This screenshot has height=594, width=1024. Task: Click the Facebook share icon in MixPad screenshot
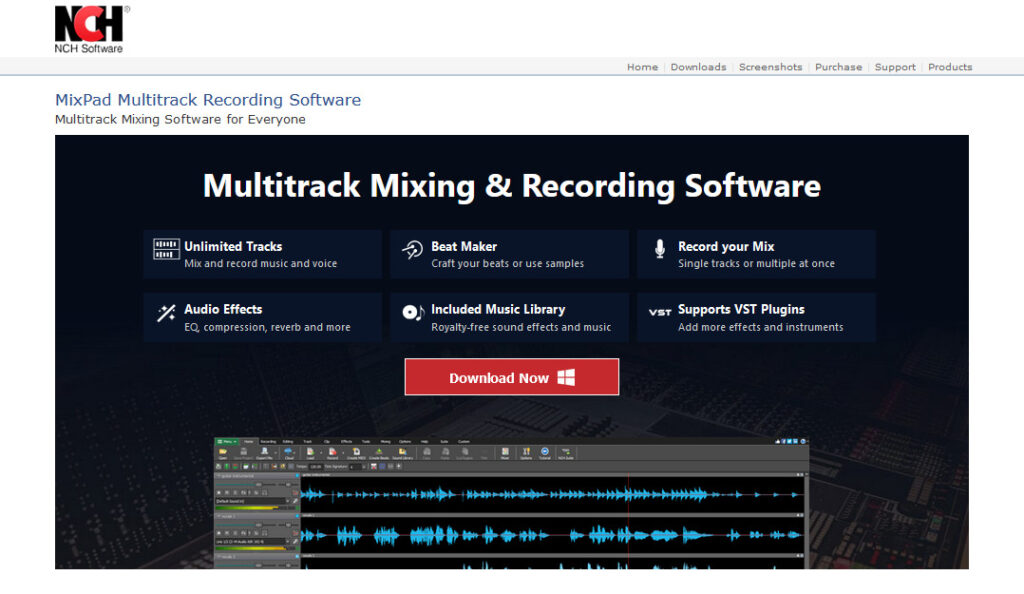click(x=783, y=441)
